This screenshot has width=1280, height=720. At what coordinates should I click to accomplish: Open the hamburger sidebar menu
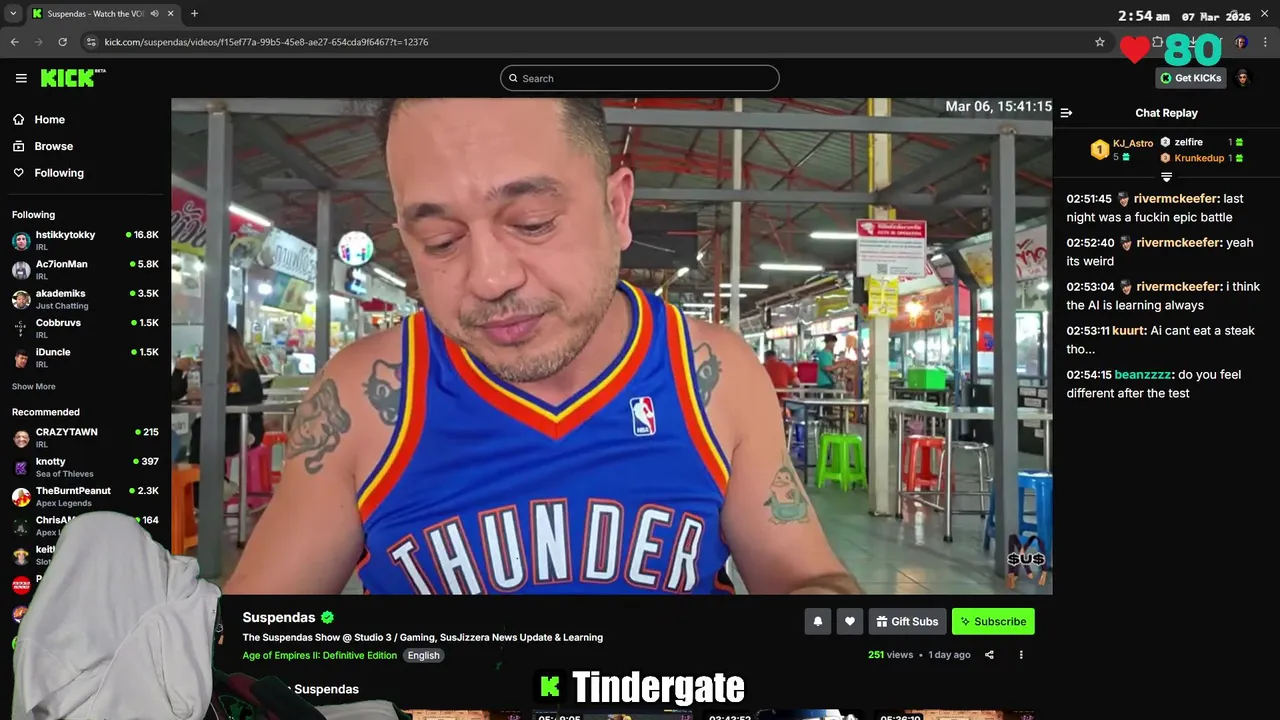[x=21, y=78]
